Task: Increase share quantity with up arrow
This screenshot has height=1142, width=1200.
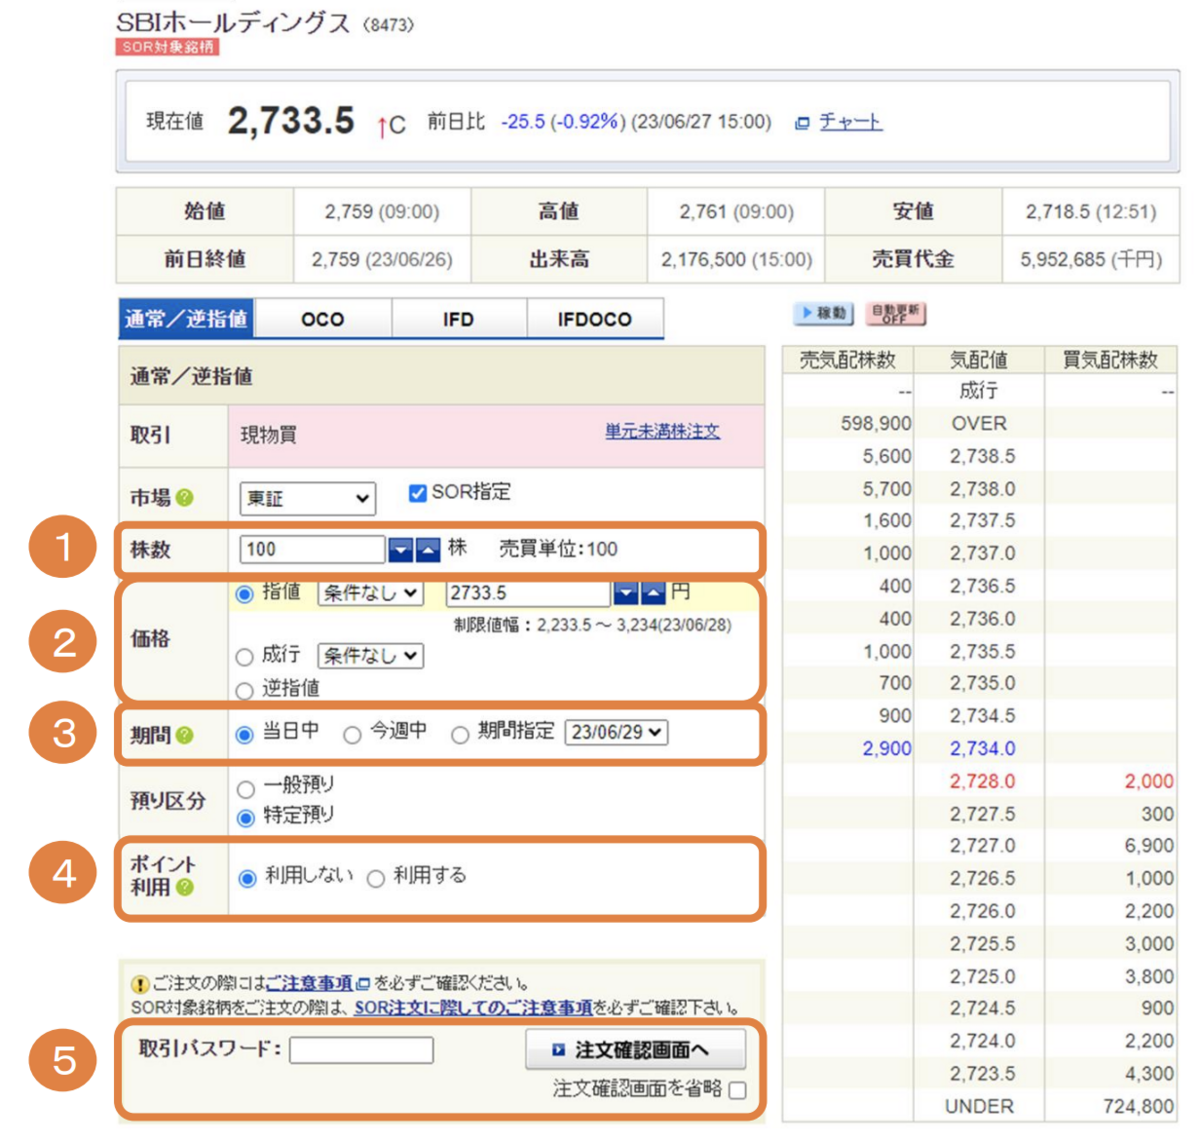Action: 427,550
